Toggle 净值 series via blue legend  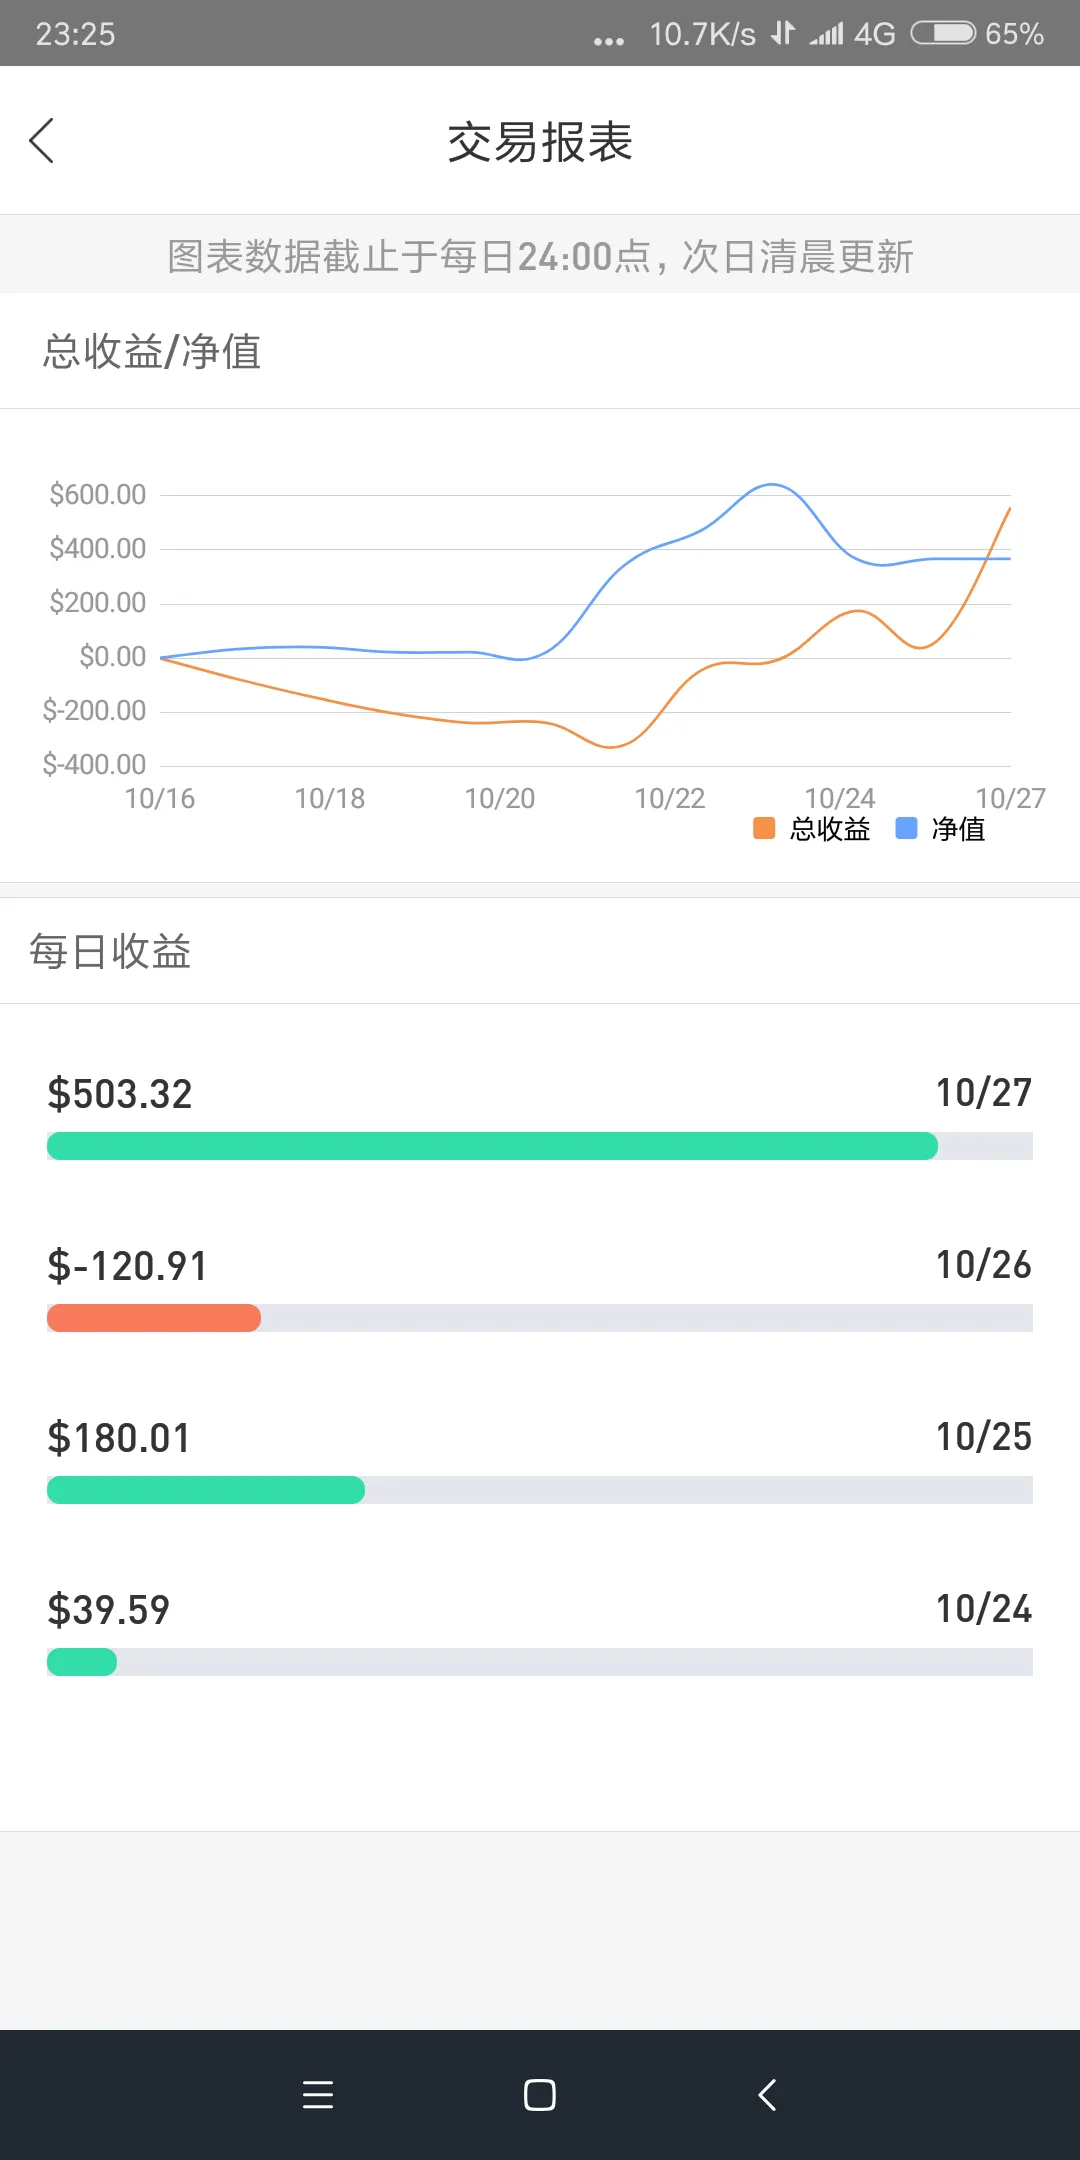906,829
